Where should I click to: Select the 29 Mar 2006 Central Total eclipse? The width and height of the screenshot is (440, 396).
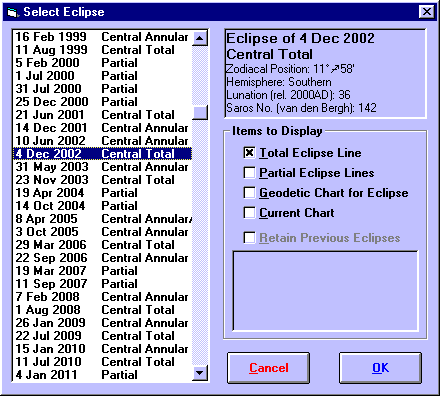click(x=102, y=245)
